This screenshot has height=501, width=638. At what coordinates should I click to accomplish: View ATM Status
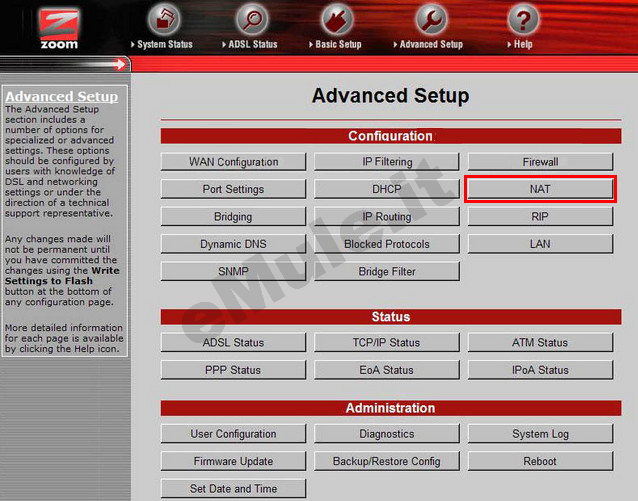pos(540,343)
